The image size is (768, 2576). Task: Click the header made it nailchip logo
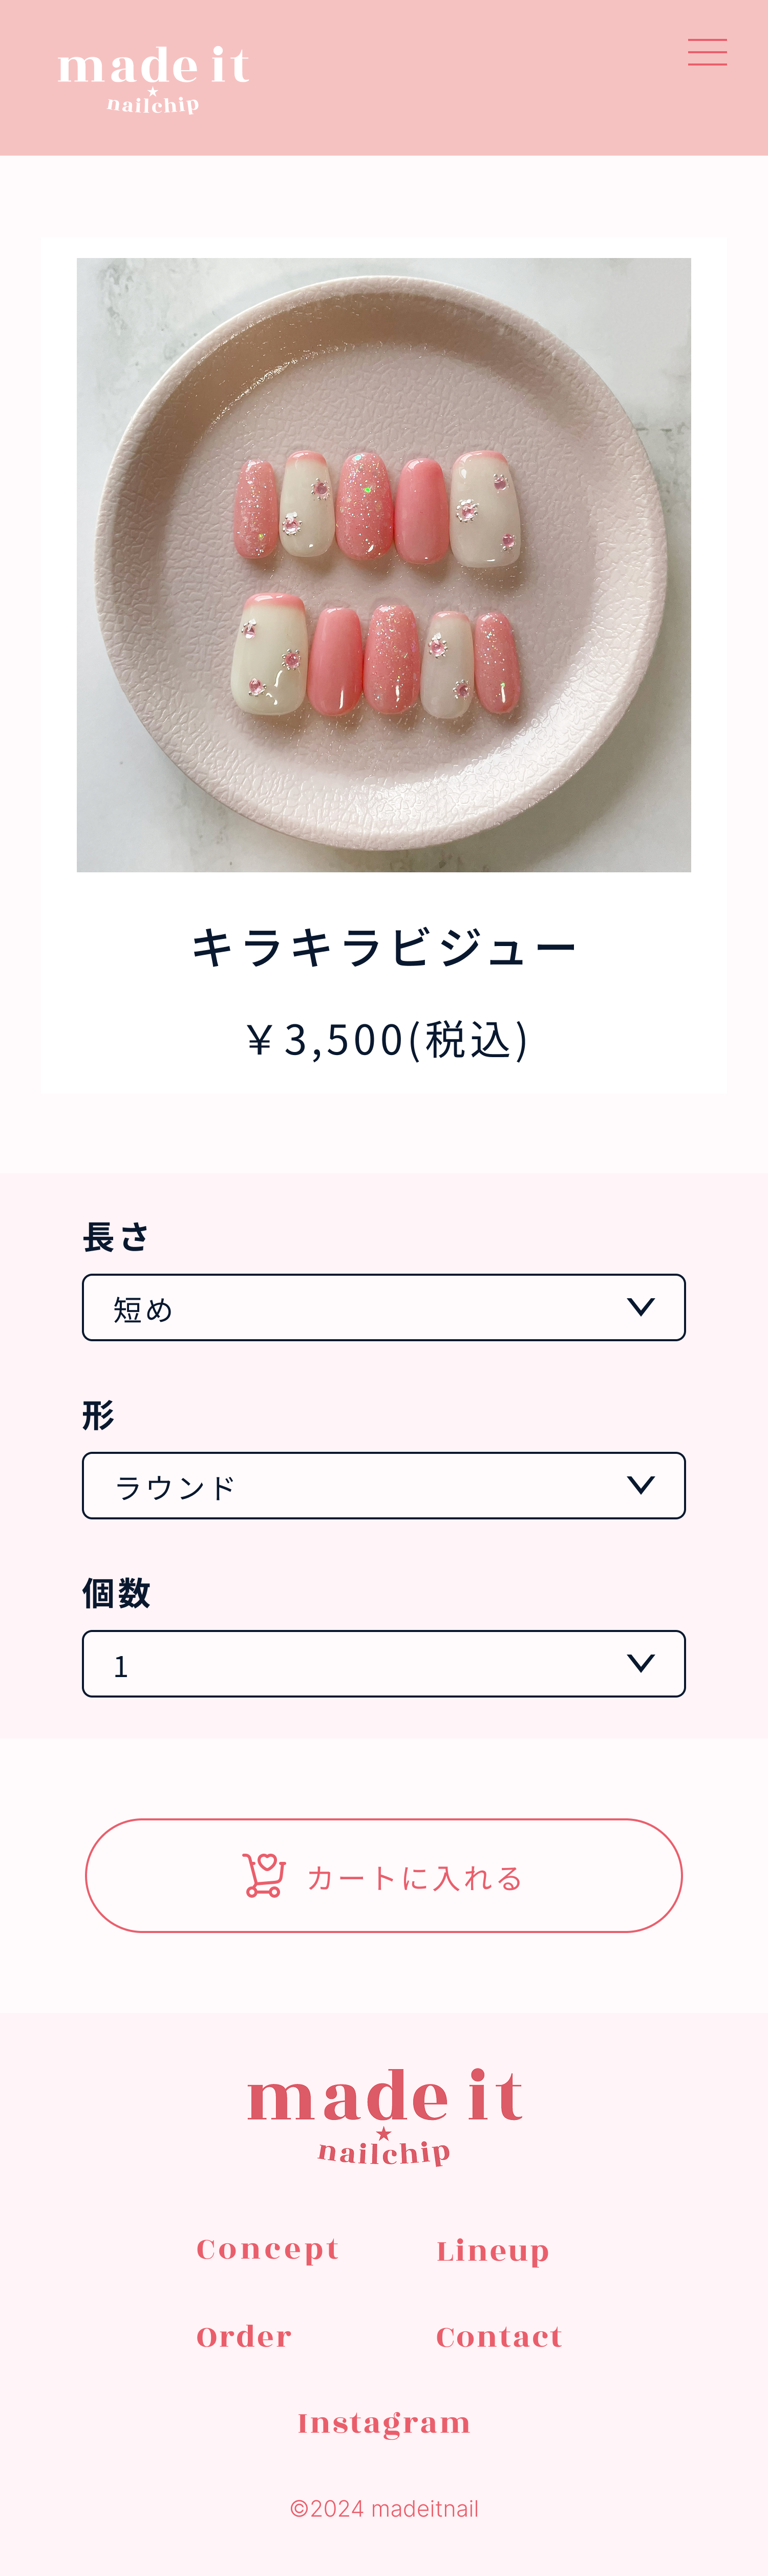coord(154,78)
